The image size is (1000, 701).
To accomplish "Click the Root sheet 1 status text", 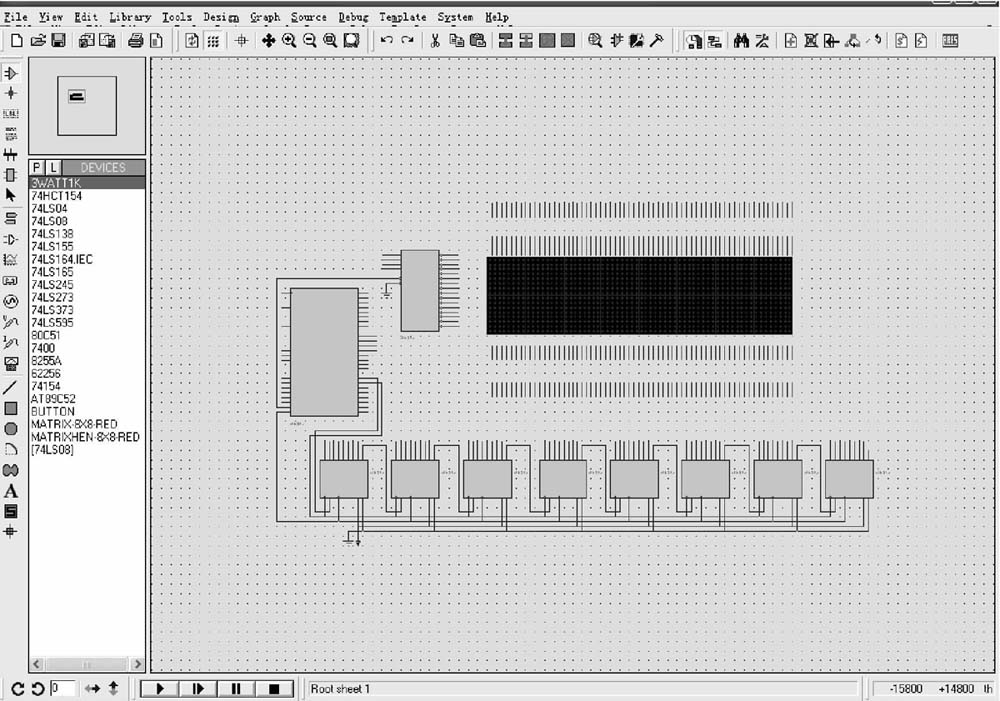I will (x=340, y=689).
